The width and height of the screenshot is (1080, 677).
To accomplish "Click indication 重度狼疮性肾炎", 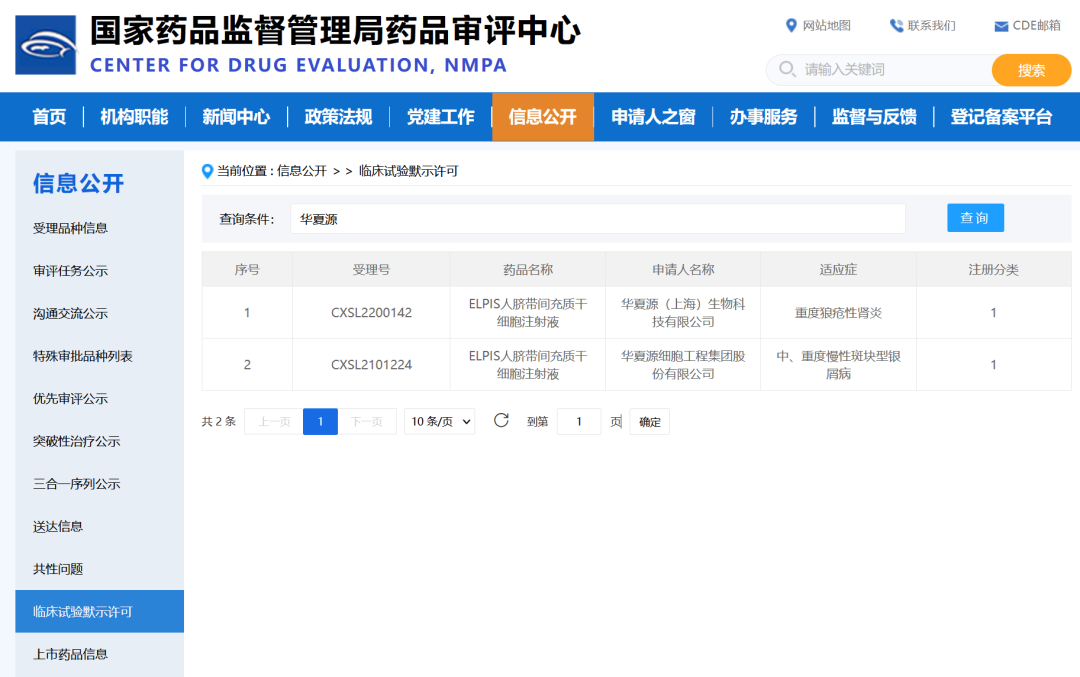I will [838, 313].
